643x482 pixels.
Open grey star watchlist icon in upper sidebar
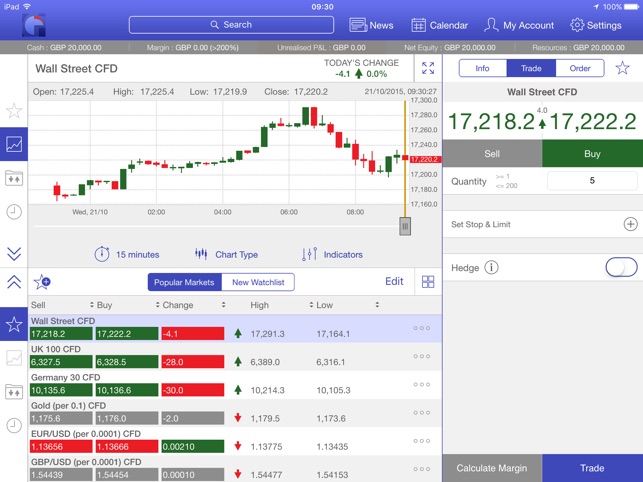(14, 110)
